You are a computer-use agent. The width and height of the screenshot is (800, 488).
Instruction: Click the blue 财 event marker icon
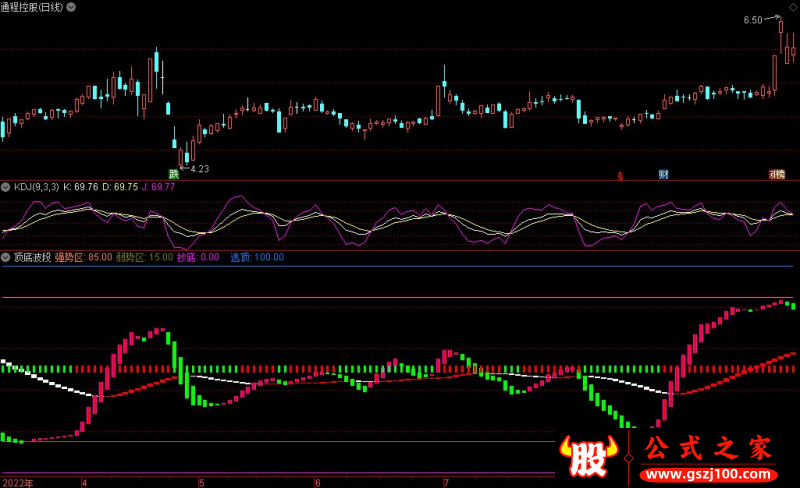click(663, 174)
